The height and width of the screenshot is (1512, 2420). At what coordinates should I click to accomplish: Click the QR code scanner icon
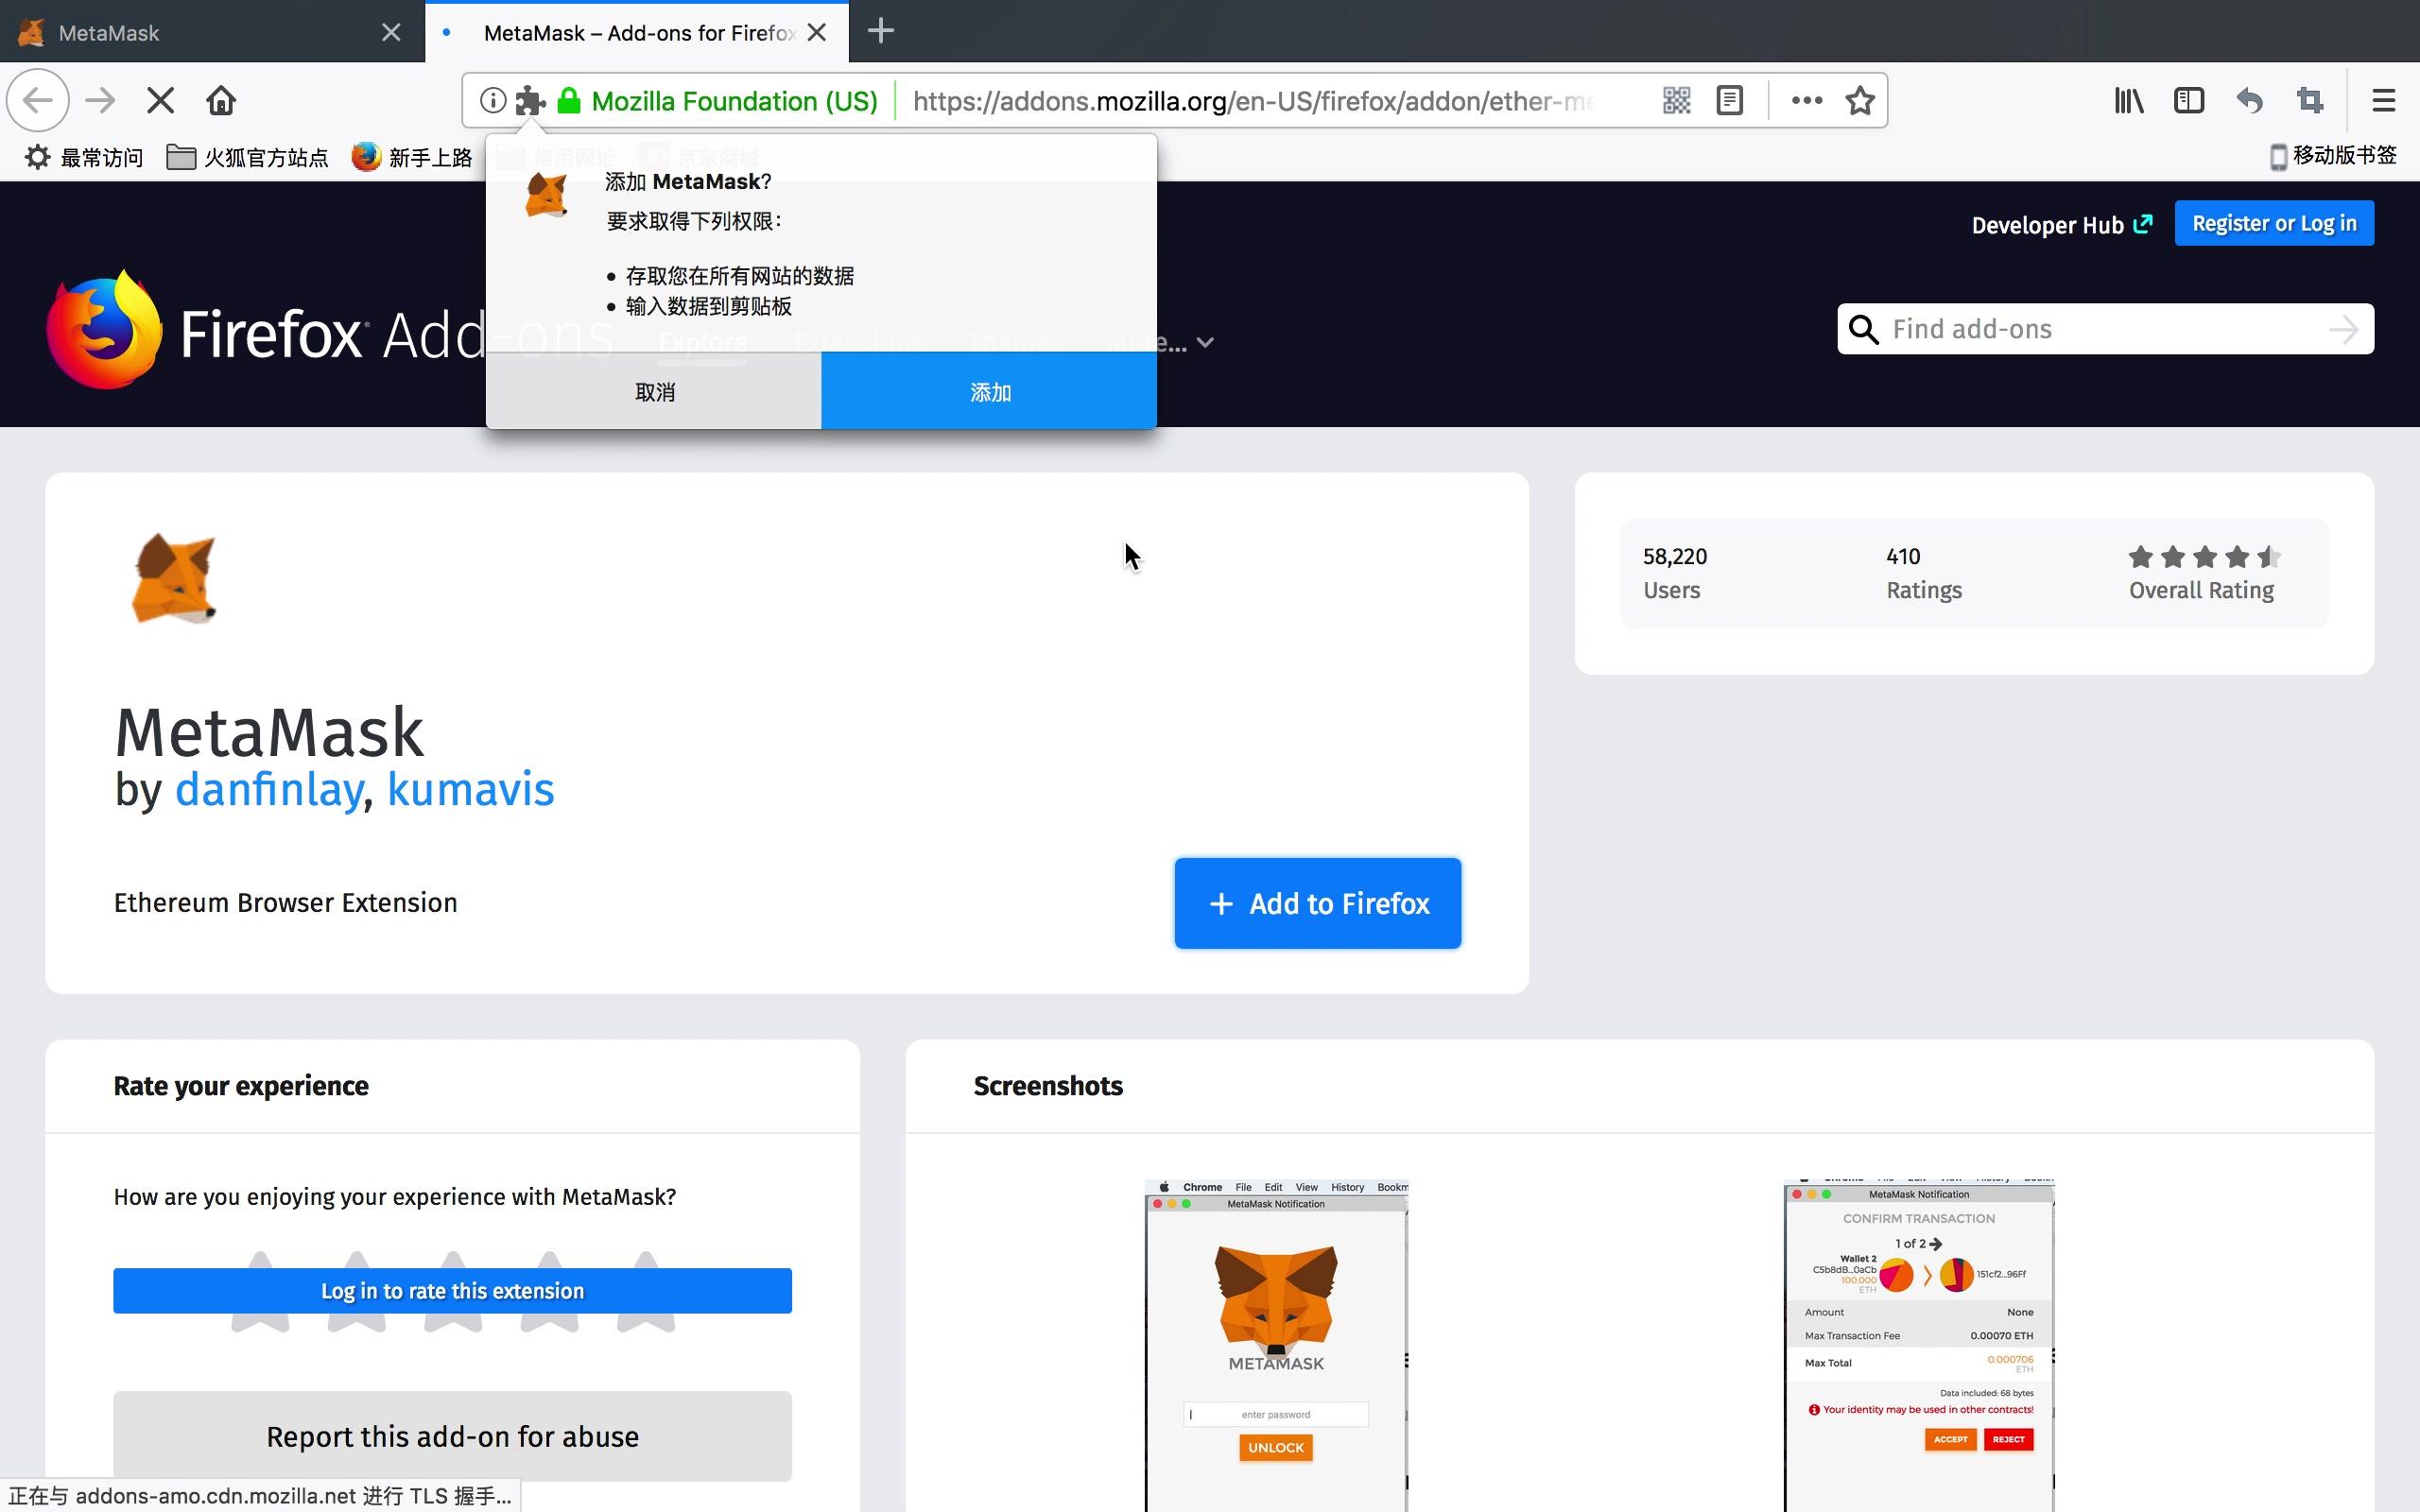(1676, 99)
